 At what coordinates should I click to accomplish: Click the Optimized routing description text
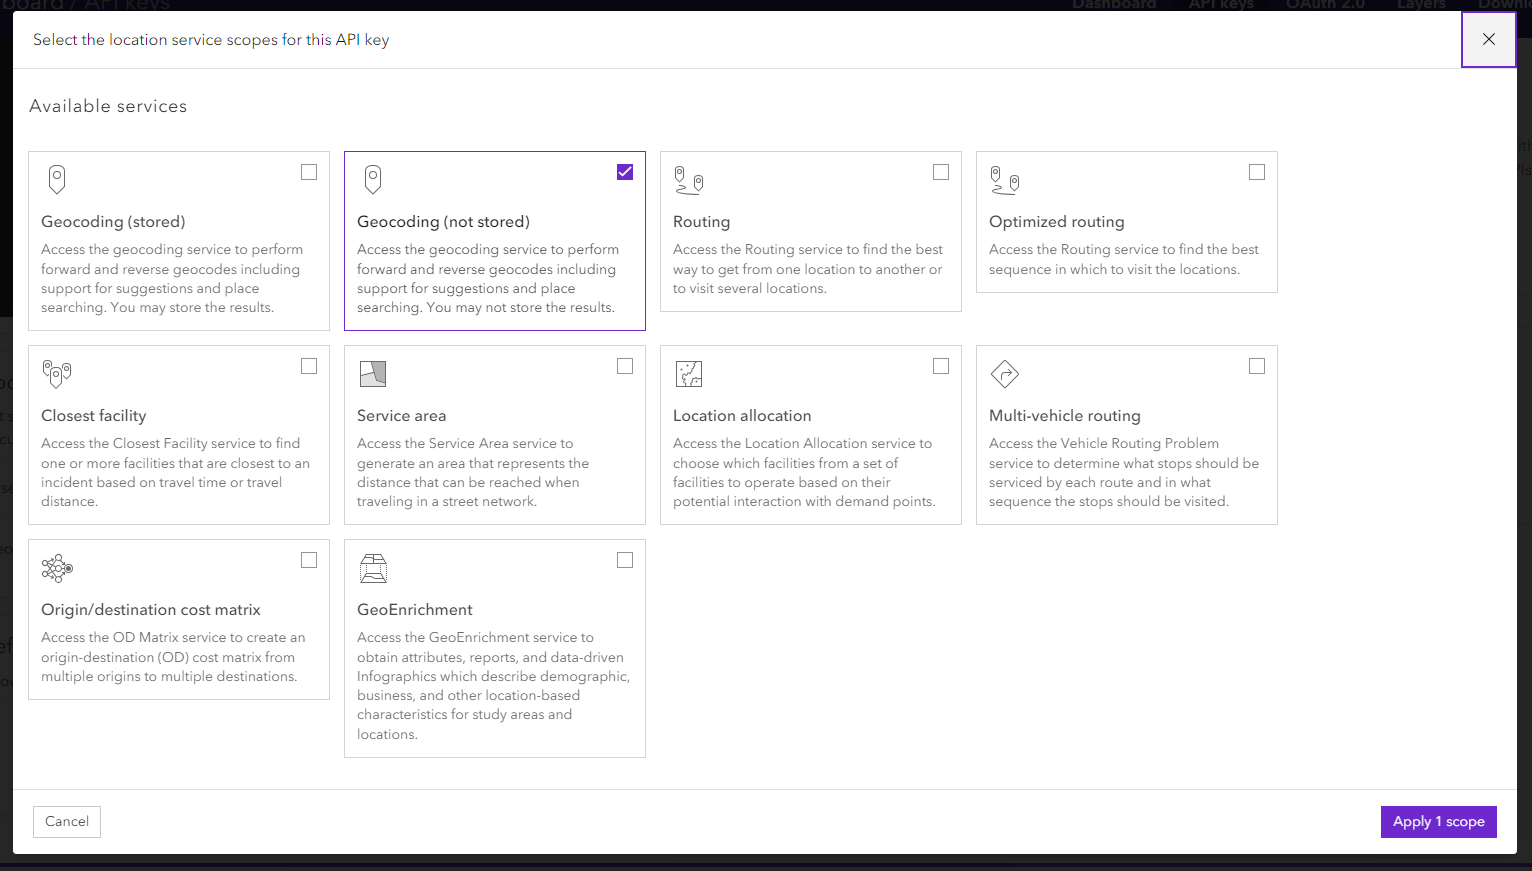(x=1124, y=259)
